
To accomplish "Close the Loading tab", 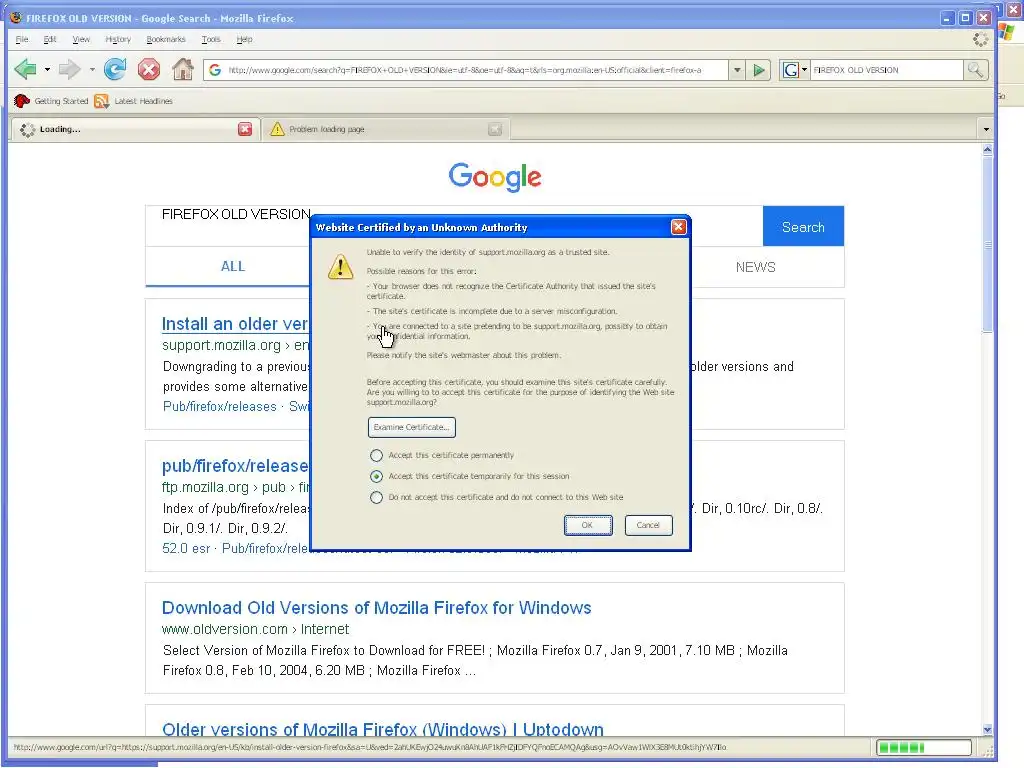I will click(x=245, y=129).
